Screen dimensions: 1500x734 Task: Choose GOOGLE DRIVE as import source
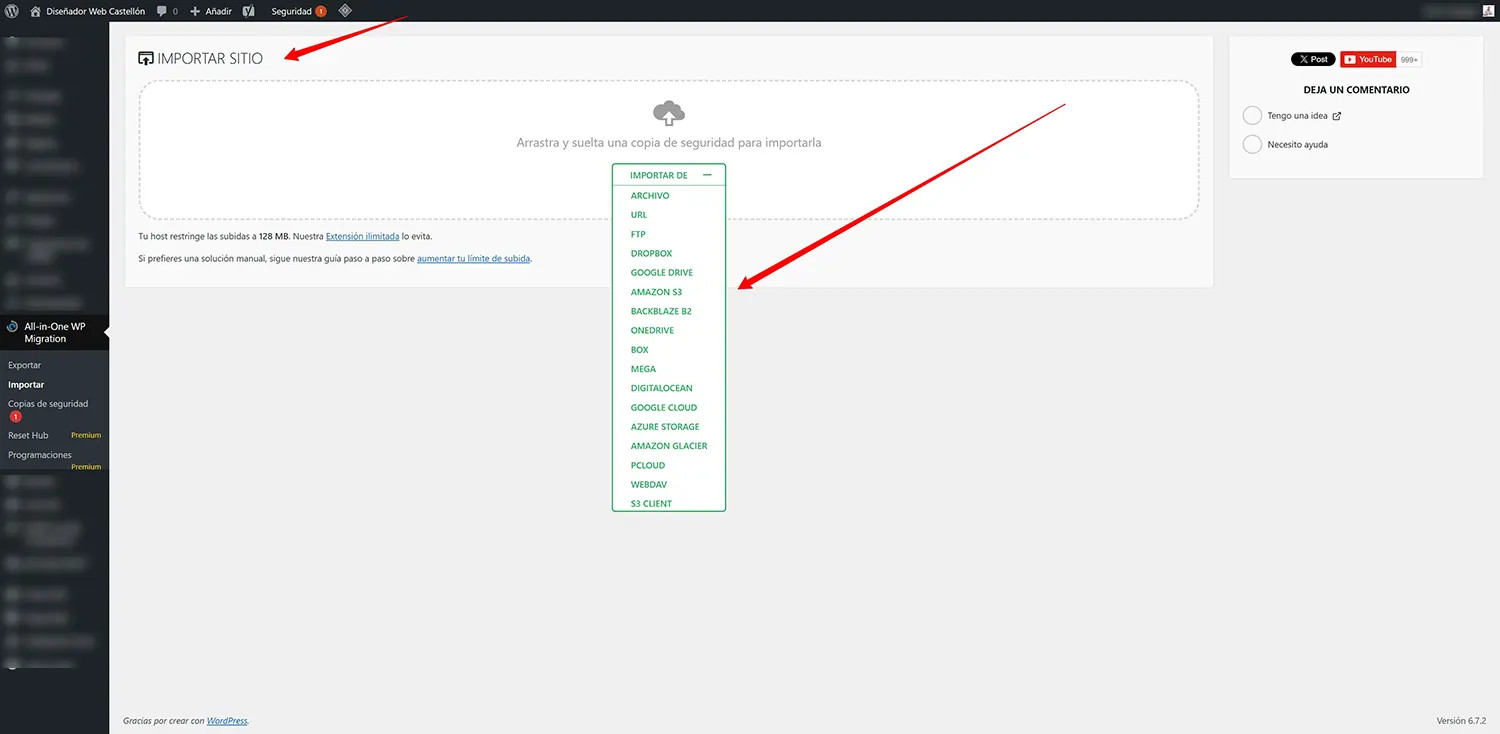click(x=663, y=272)
